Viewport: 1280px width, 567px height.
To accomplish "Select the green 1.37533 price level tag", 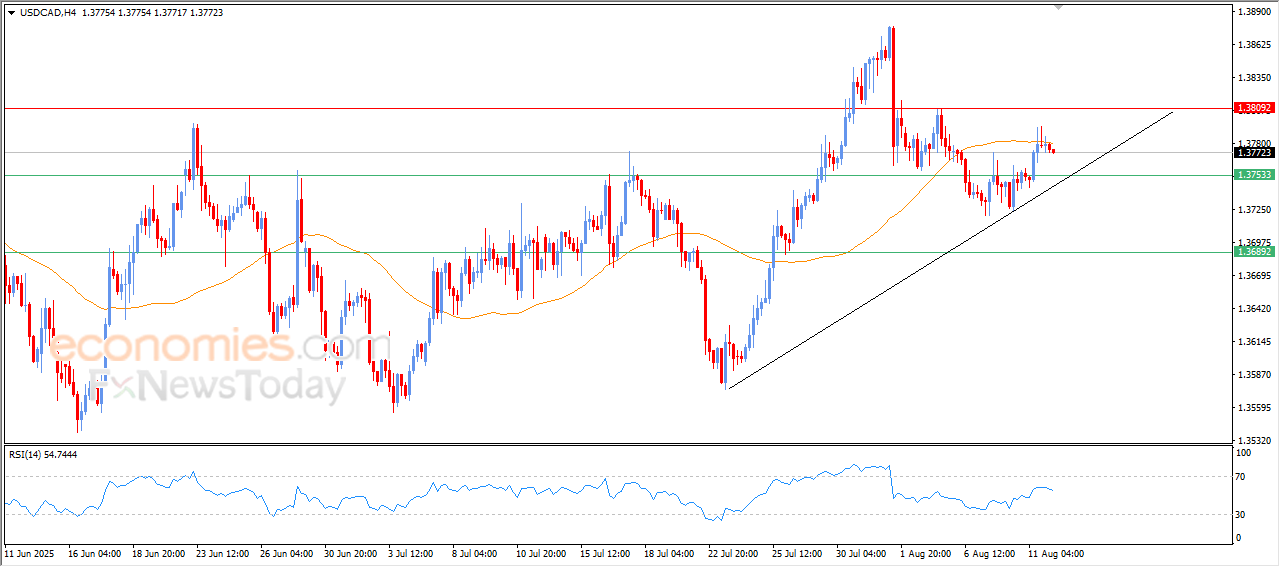I will pyautogui.click(x=1254, y=175).
